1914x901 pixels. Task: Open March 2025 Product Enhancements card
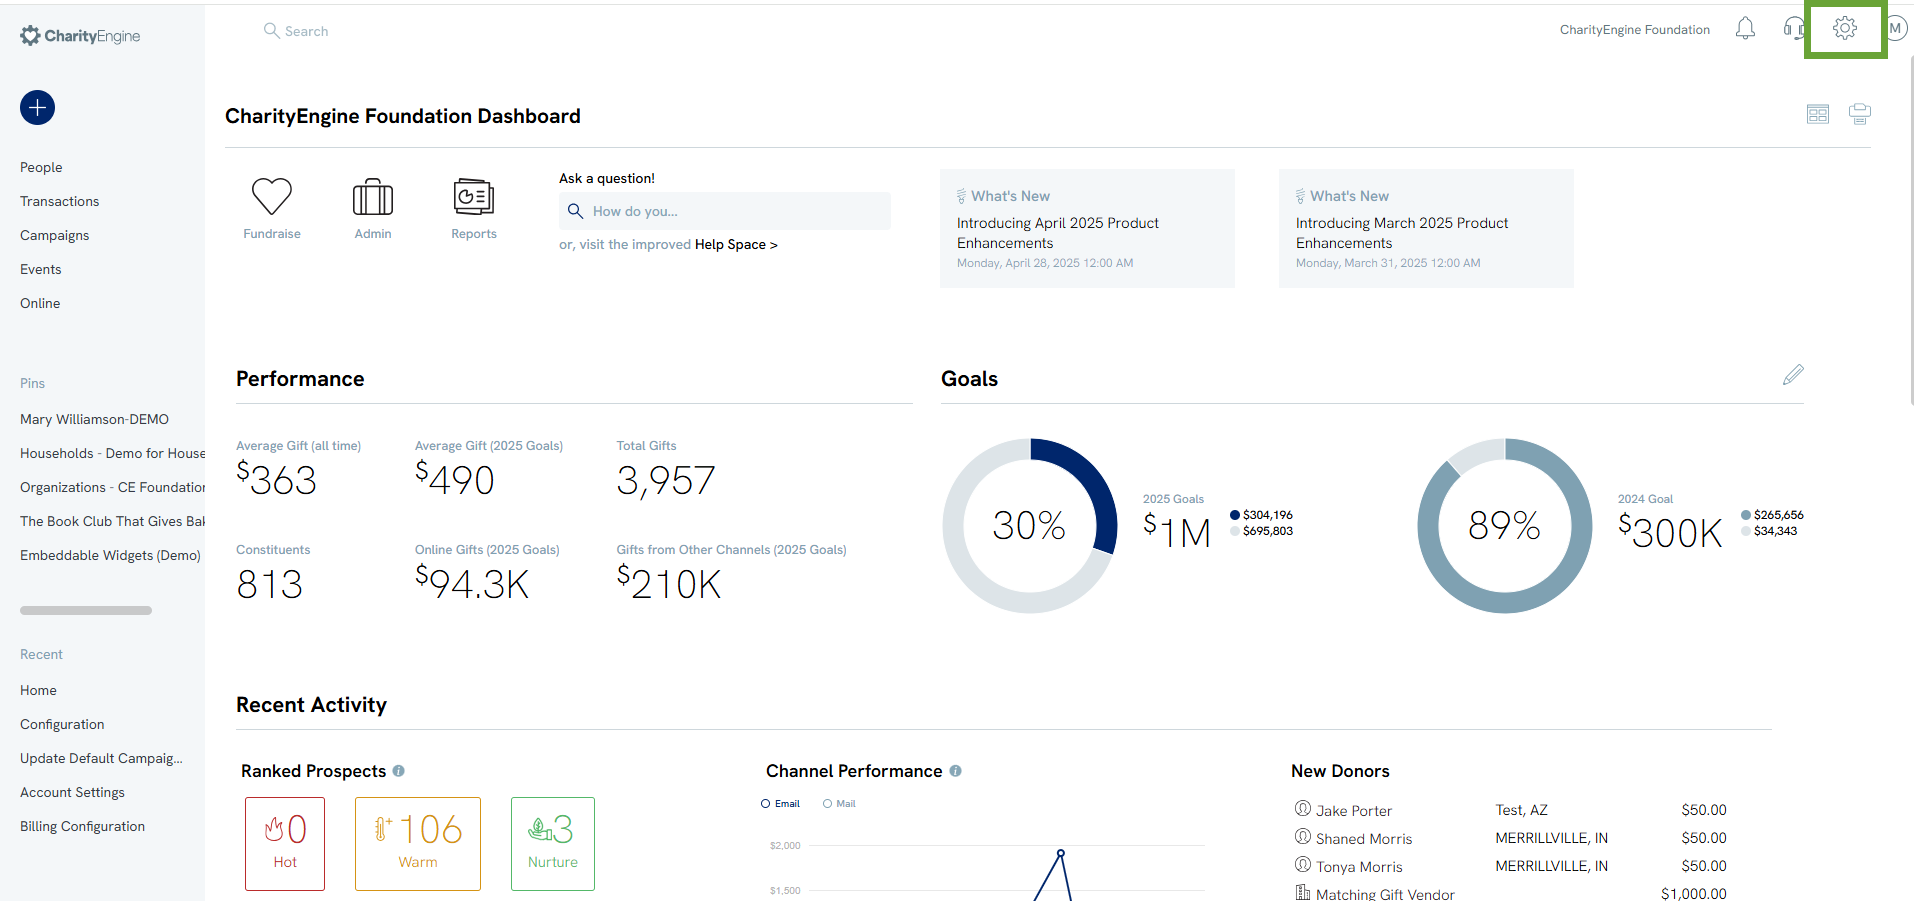click(1426, 228)
